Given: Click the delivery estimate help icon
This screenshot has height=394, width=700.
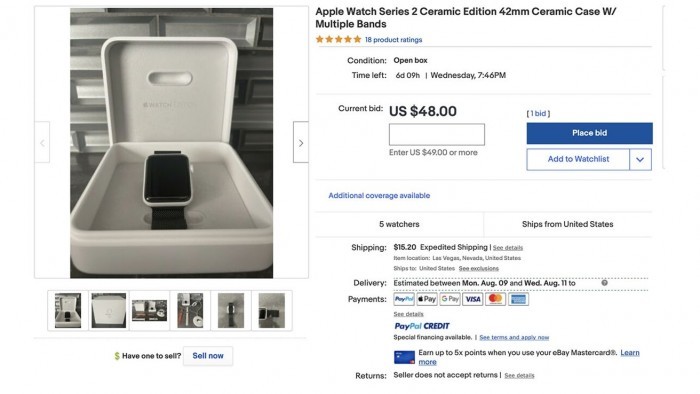Looking at the screenshot, I should [604, 283].
